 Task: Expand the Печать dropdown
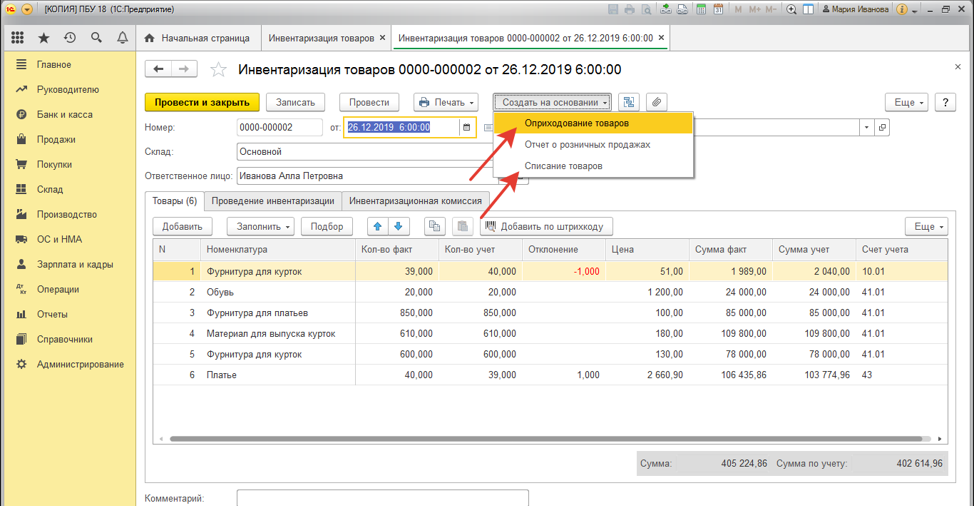(x=445, y=102)
